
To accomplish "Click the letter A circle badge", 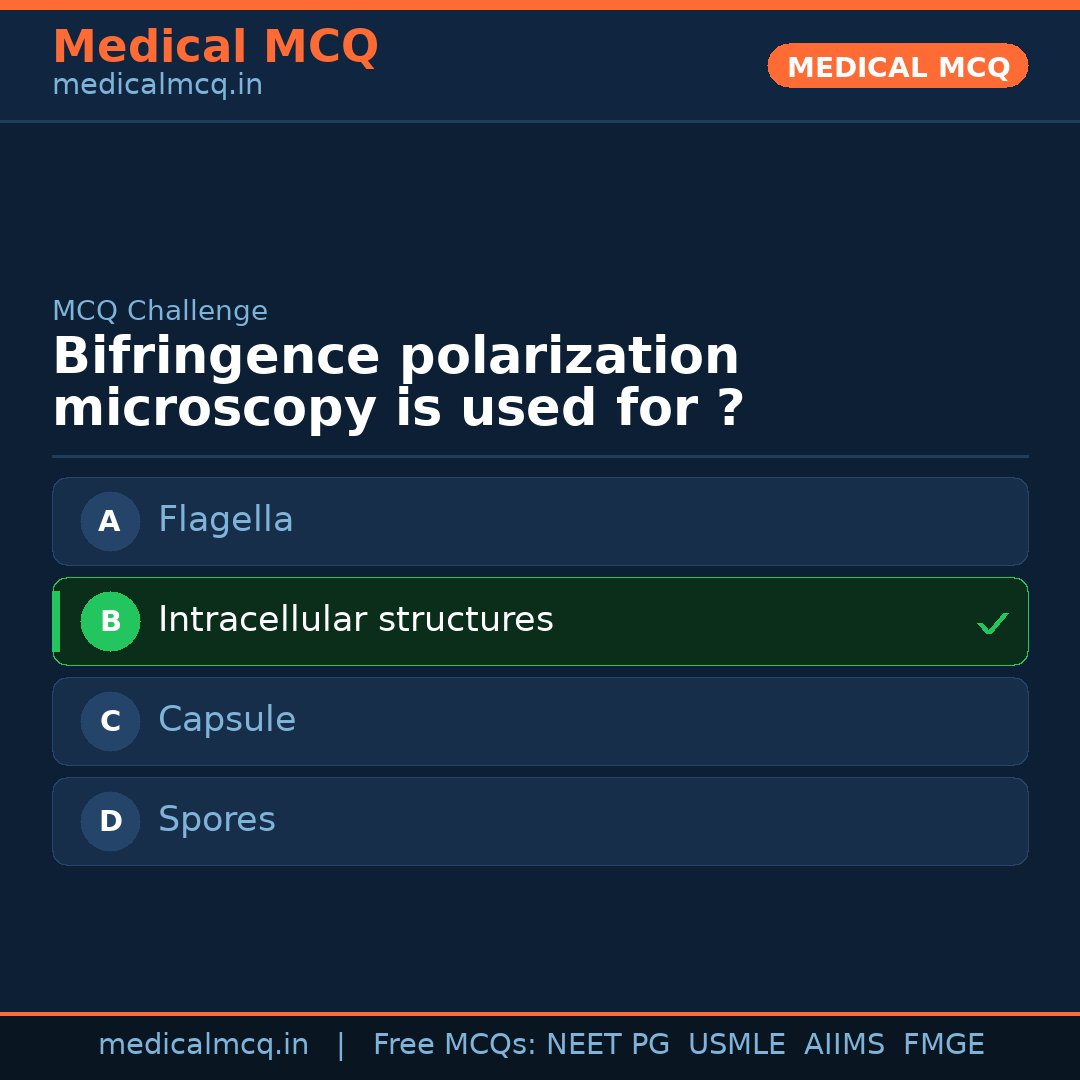I will click(x=110, y=521).
